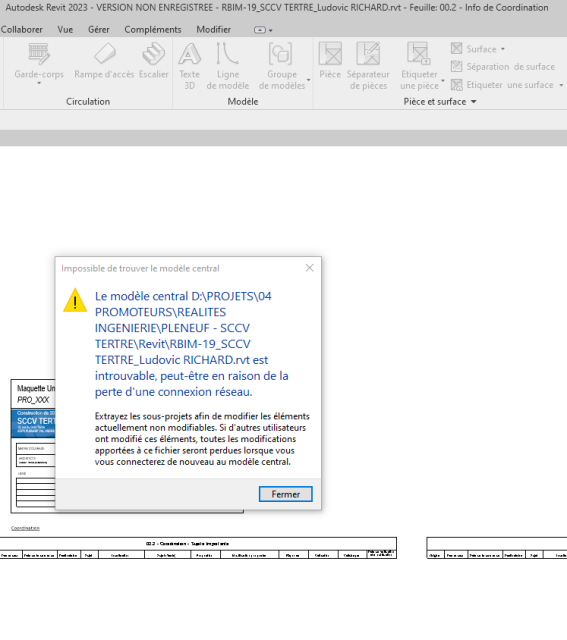This screenshot has height=640, width=567.
Task: Select the Rampe d'accès tool
Action: point(104,61)
